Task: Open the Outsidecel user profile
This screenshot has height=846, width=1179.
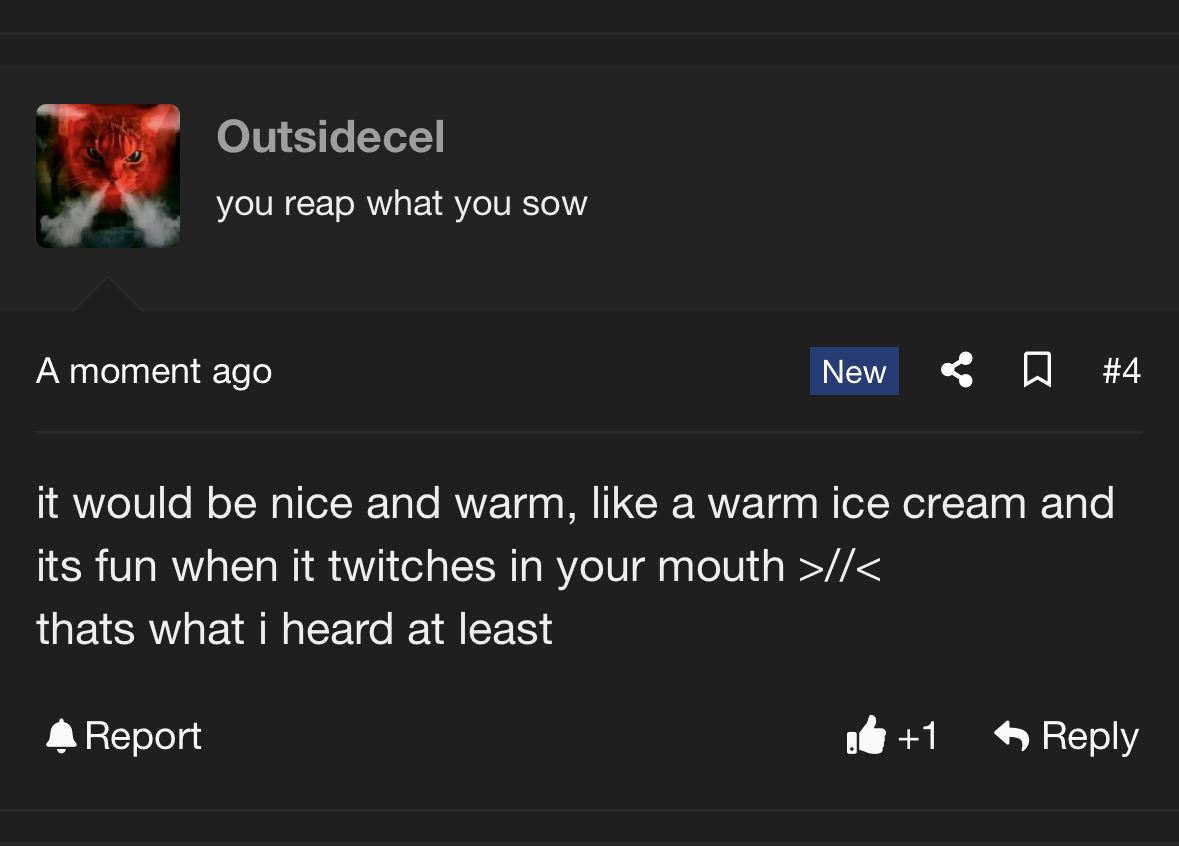Action: [x=330, y=136]
